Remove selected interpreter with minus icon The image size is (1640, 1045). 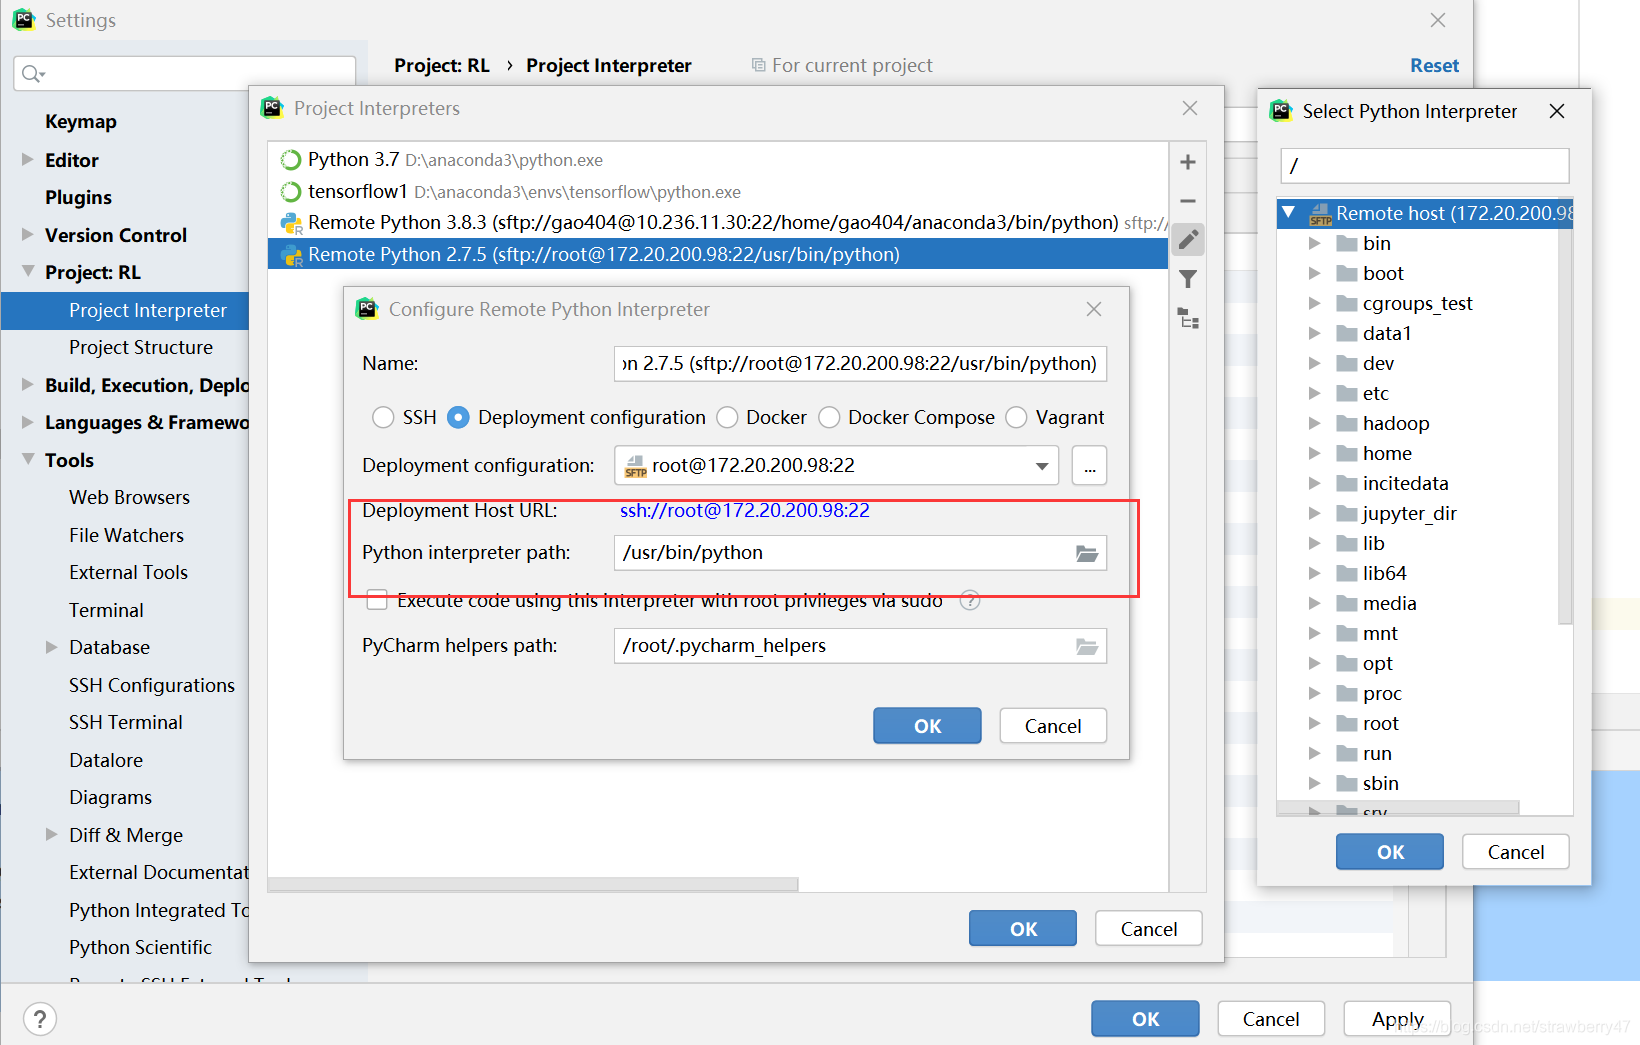(1188, 201)
